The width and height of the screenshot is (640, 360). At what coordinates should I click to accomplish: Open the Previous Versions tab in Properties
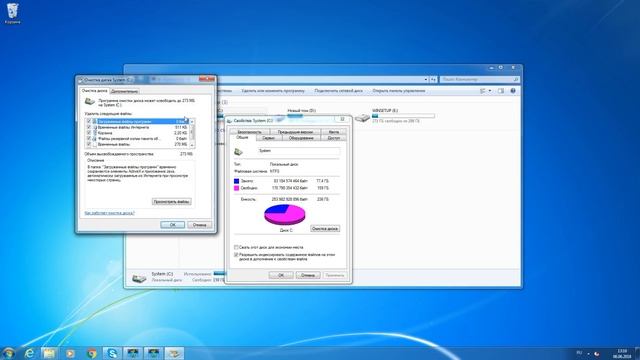(295, 132)
